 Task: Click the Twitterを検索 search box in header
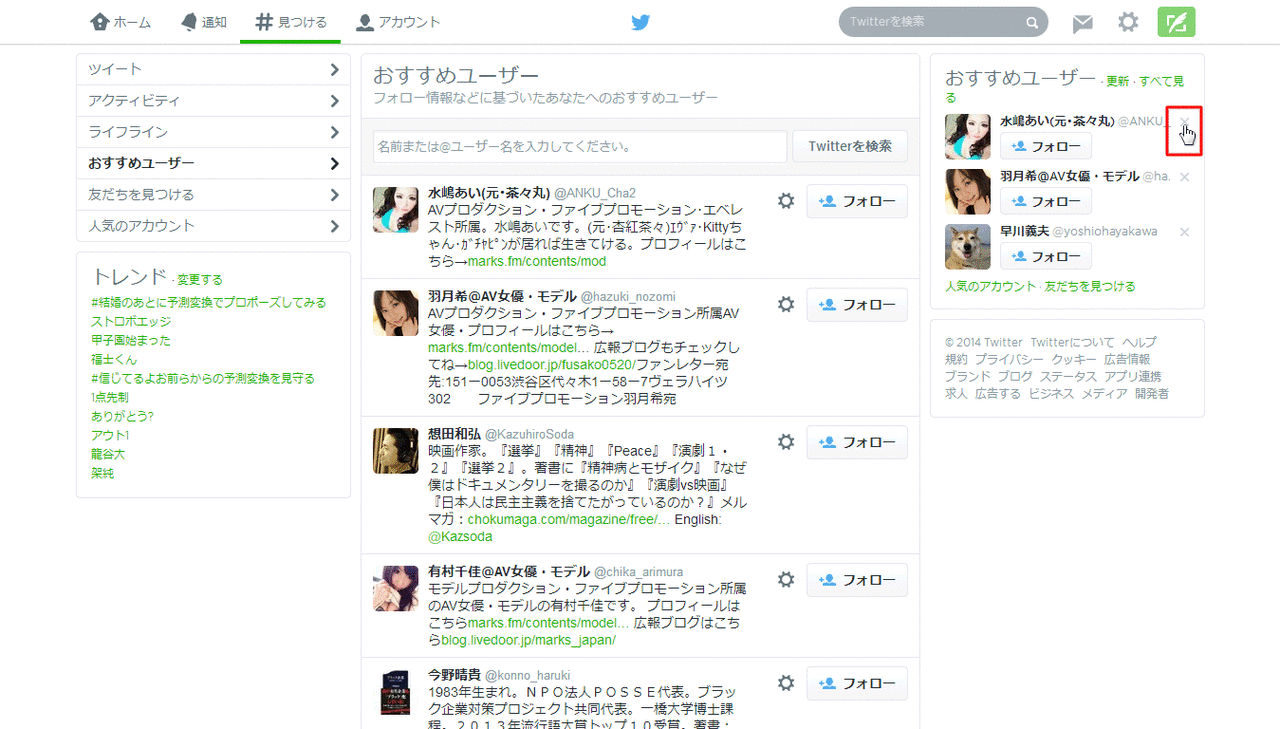943,22
